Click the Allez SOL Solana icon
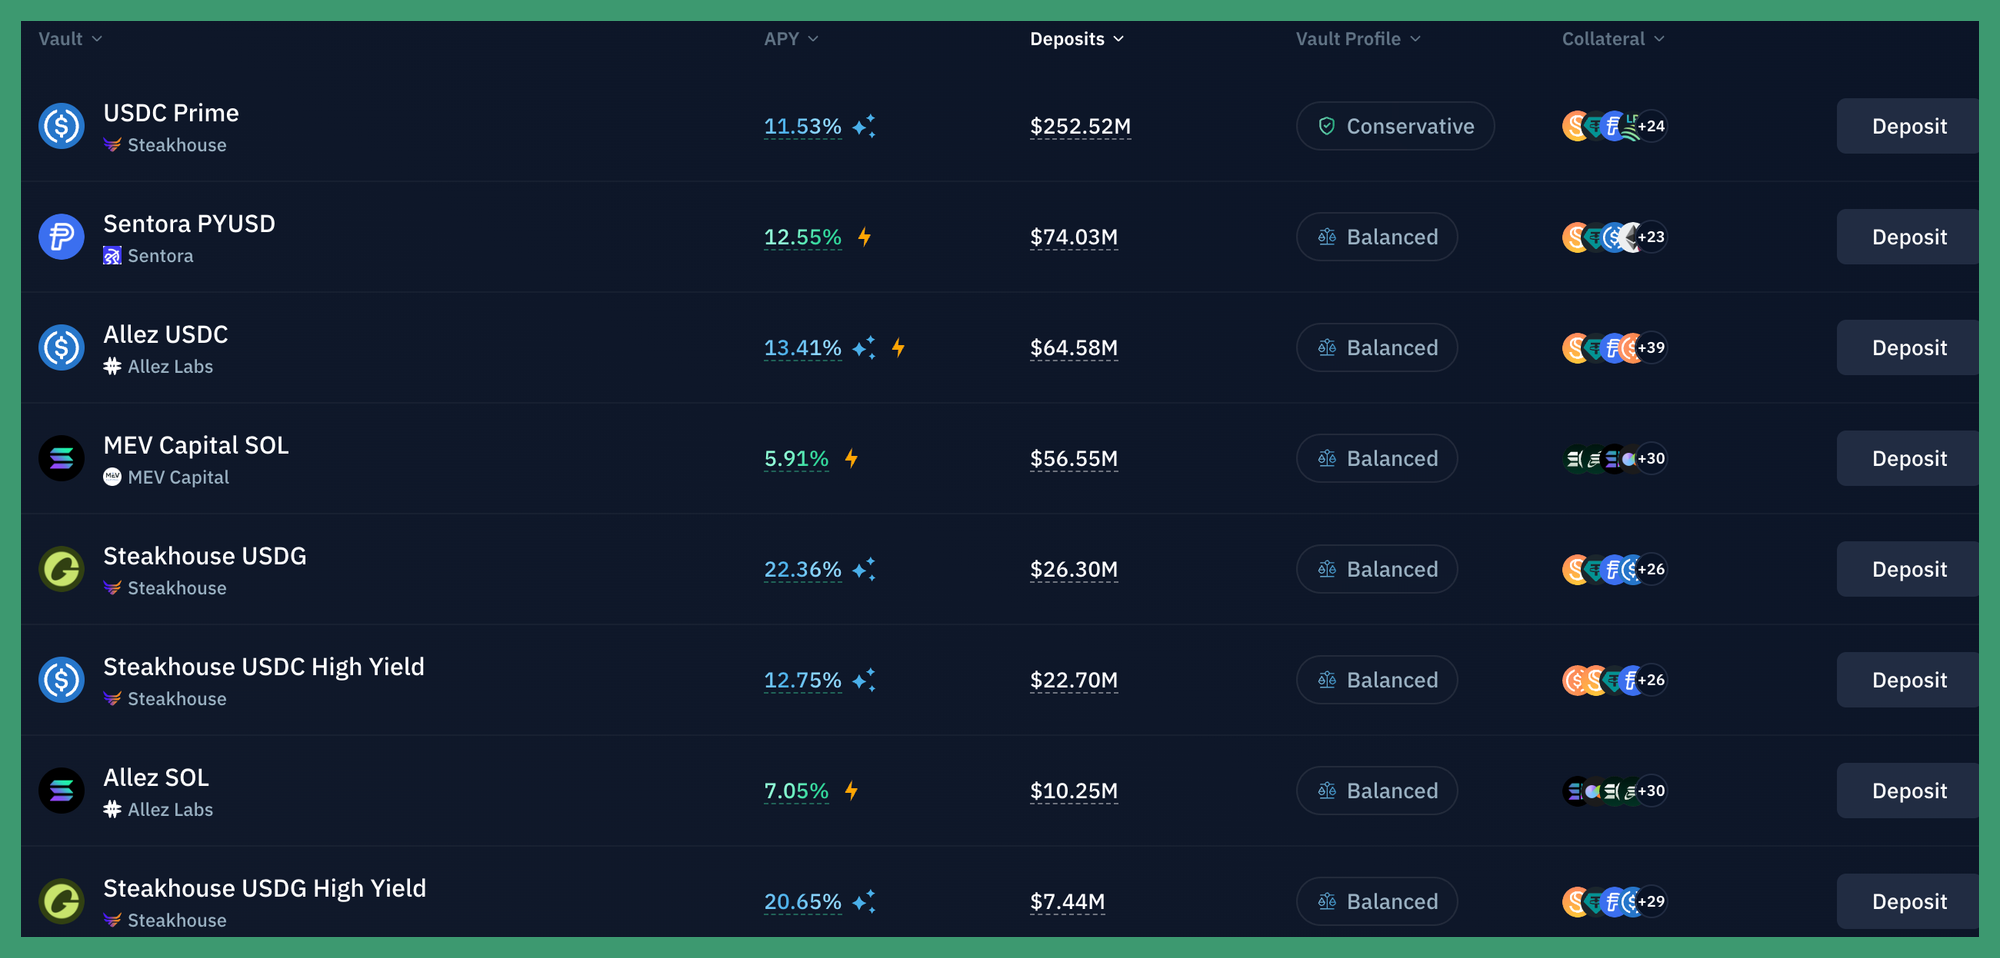 pyautogui.click(x=61, y=791)
